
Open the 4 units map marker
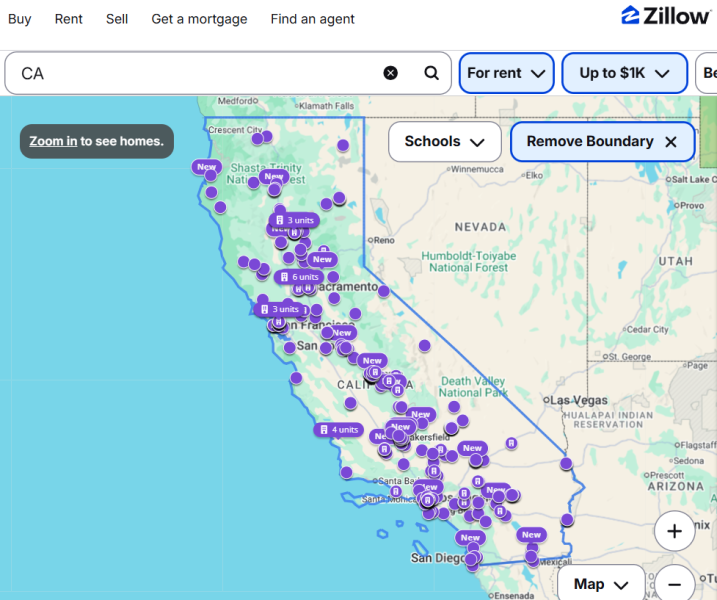coord(339,430)
